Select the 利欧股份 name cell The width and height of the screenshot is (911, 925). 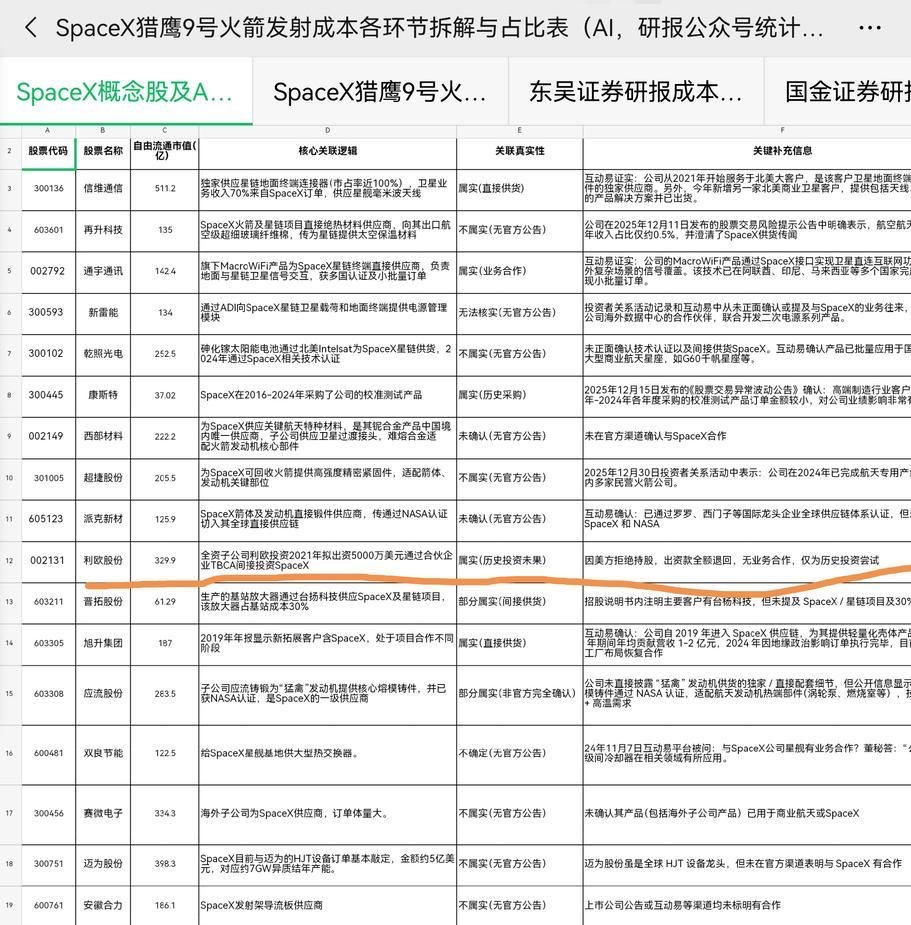[x=103, y=560]
